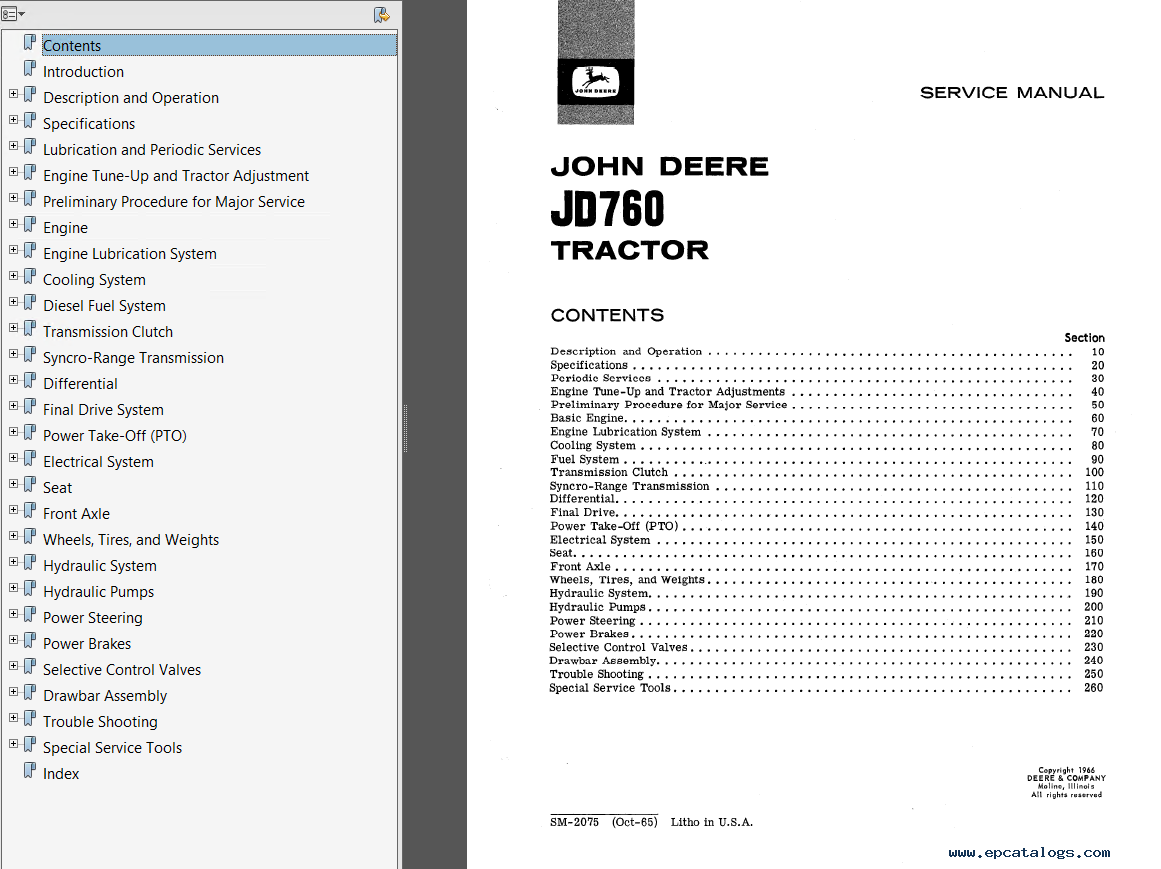Jump to Cooling System section
The height and width of the screenshot is (869, 1161).
click(94, 280)
